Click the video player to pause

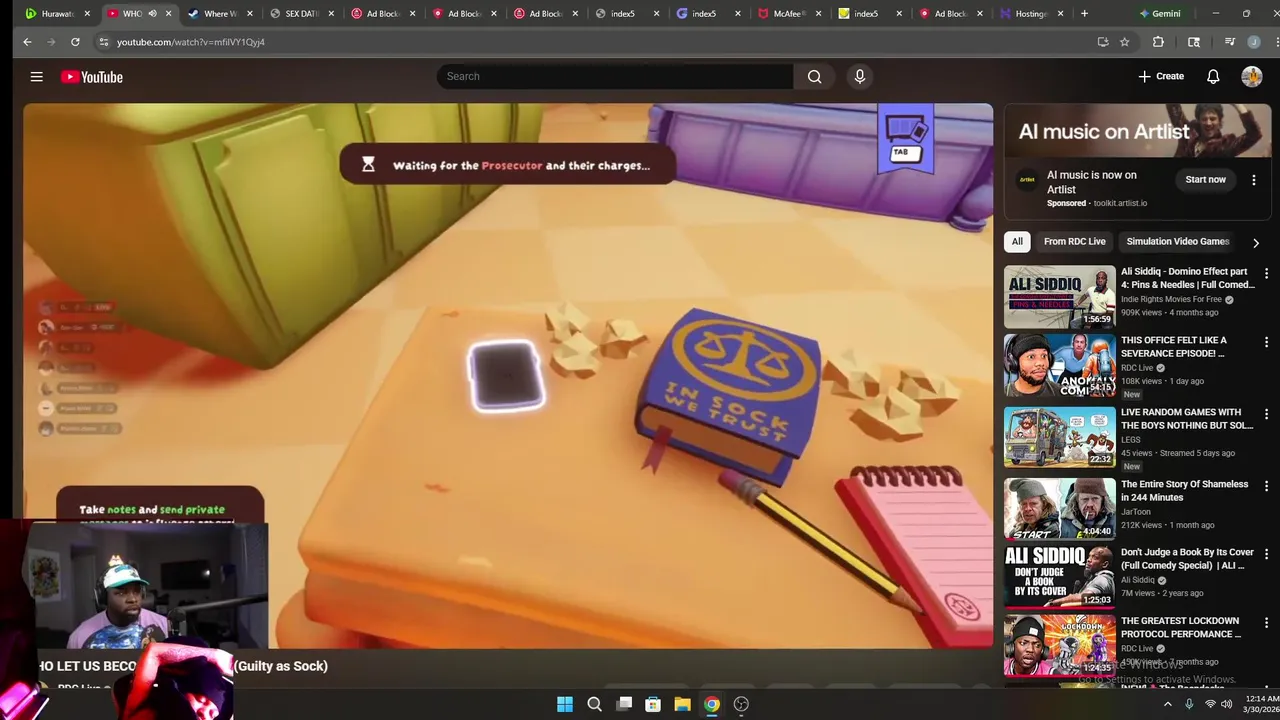(x=508, y=376)
